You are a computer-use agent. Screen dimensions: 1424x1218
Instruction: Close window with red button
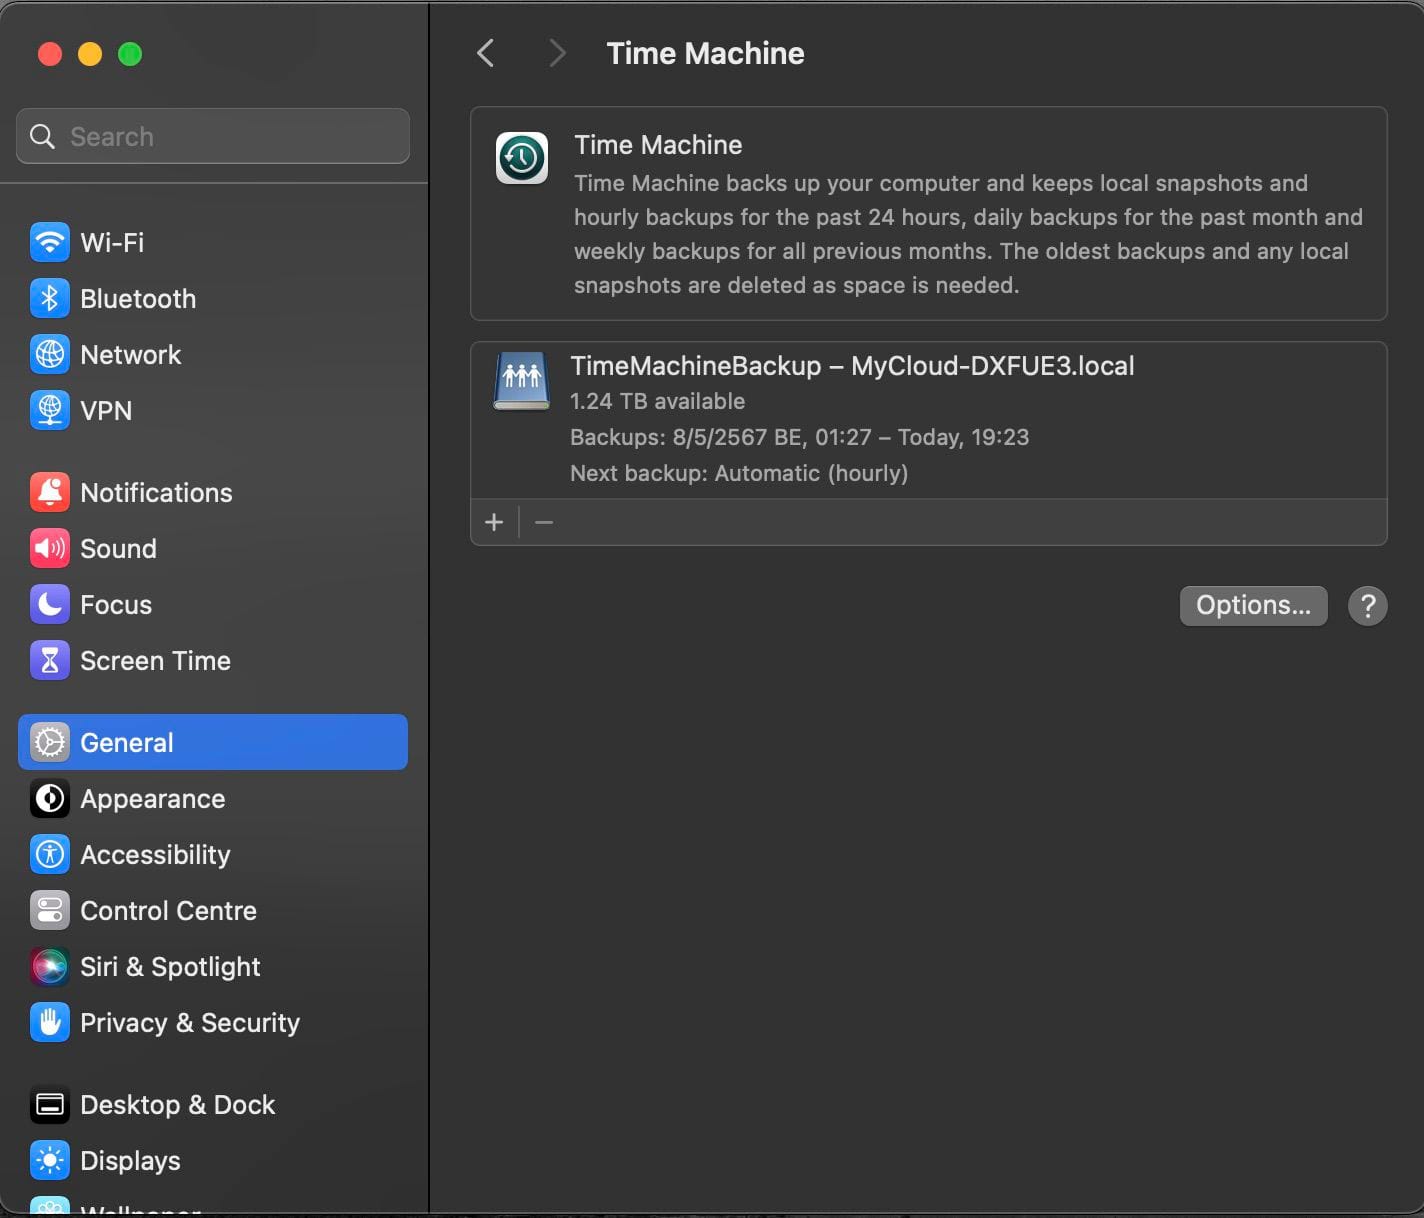(50, 54)
